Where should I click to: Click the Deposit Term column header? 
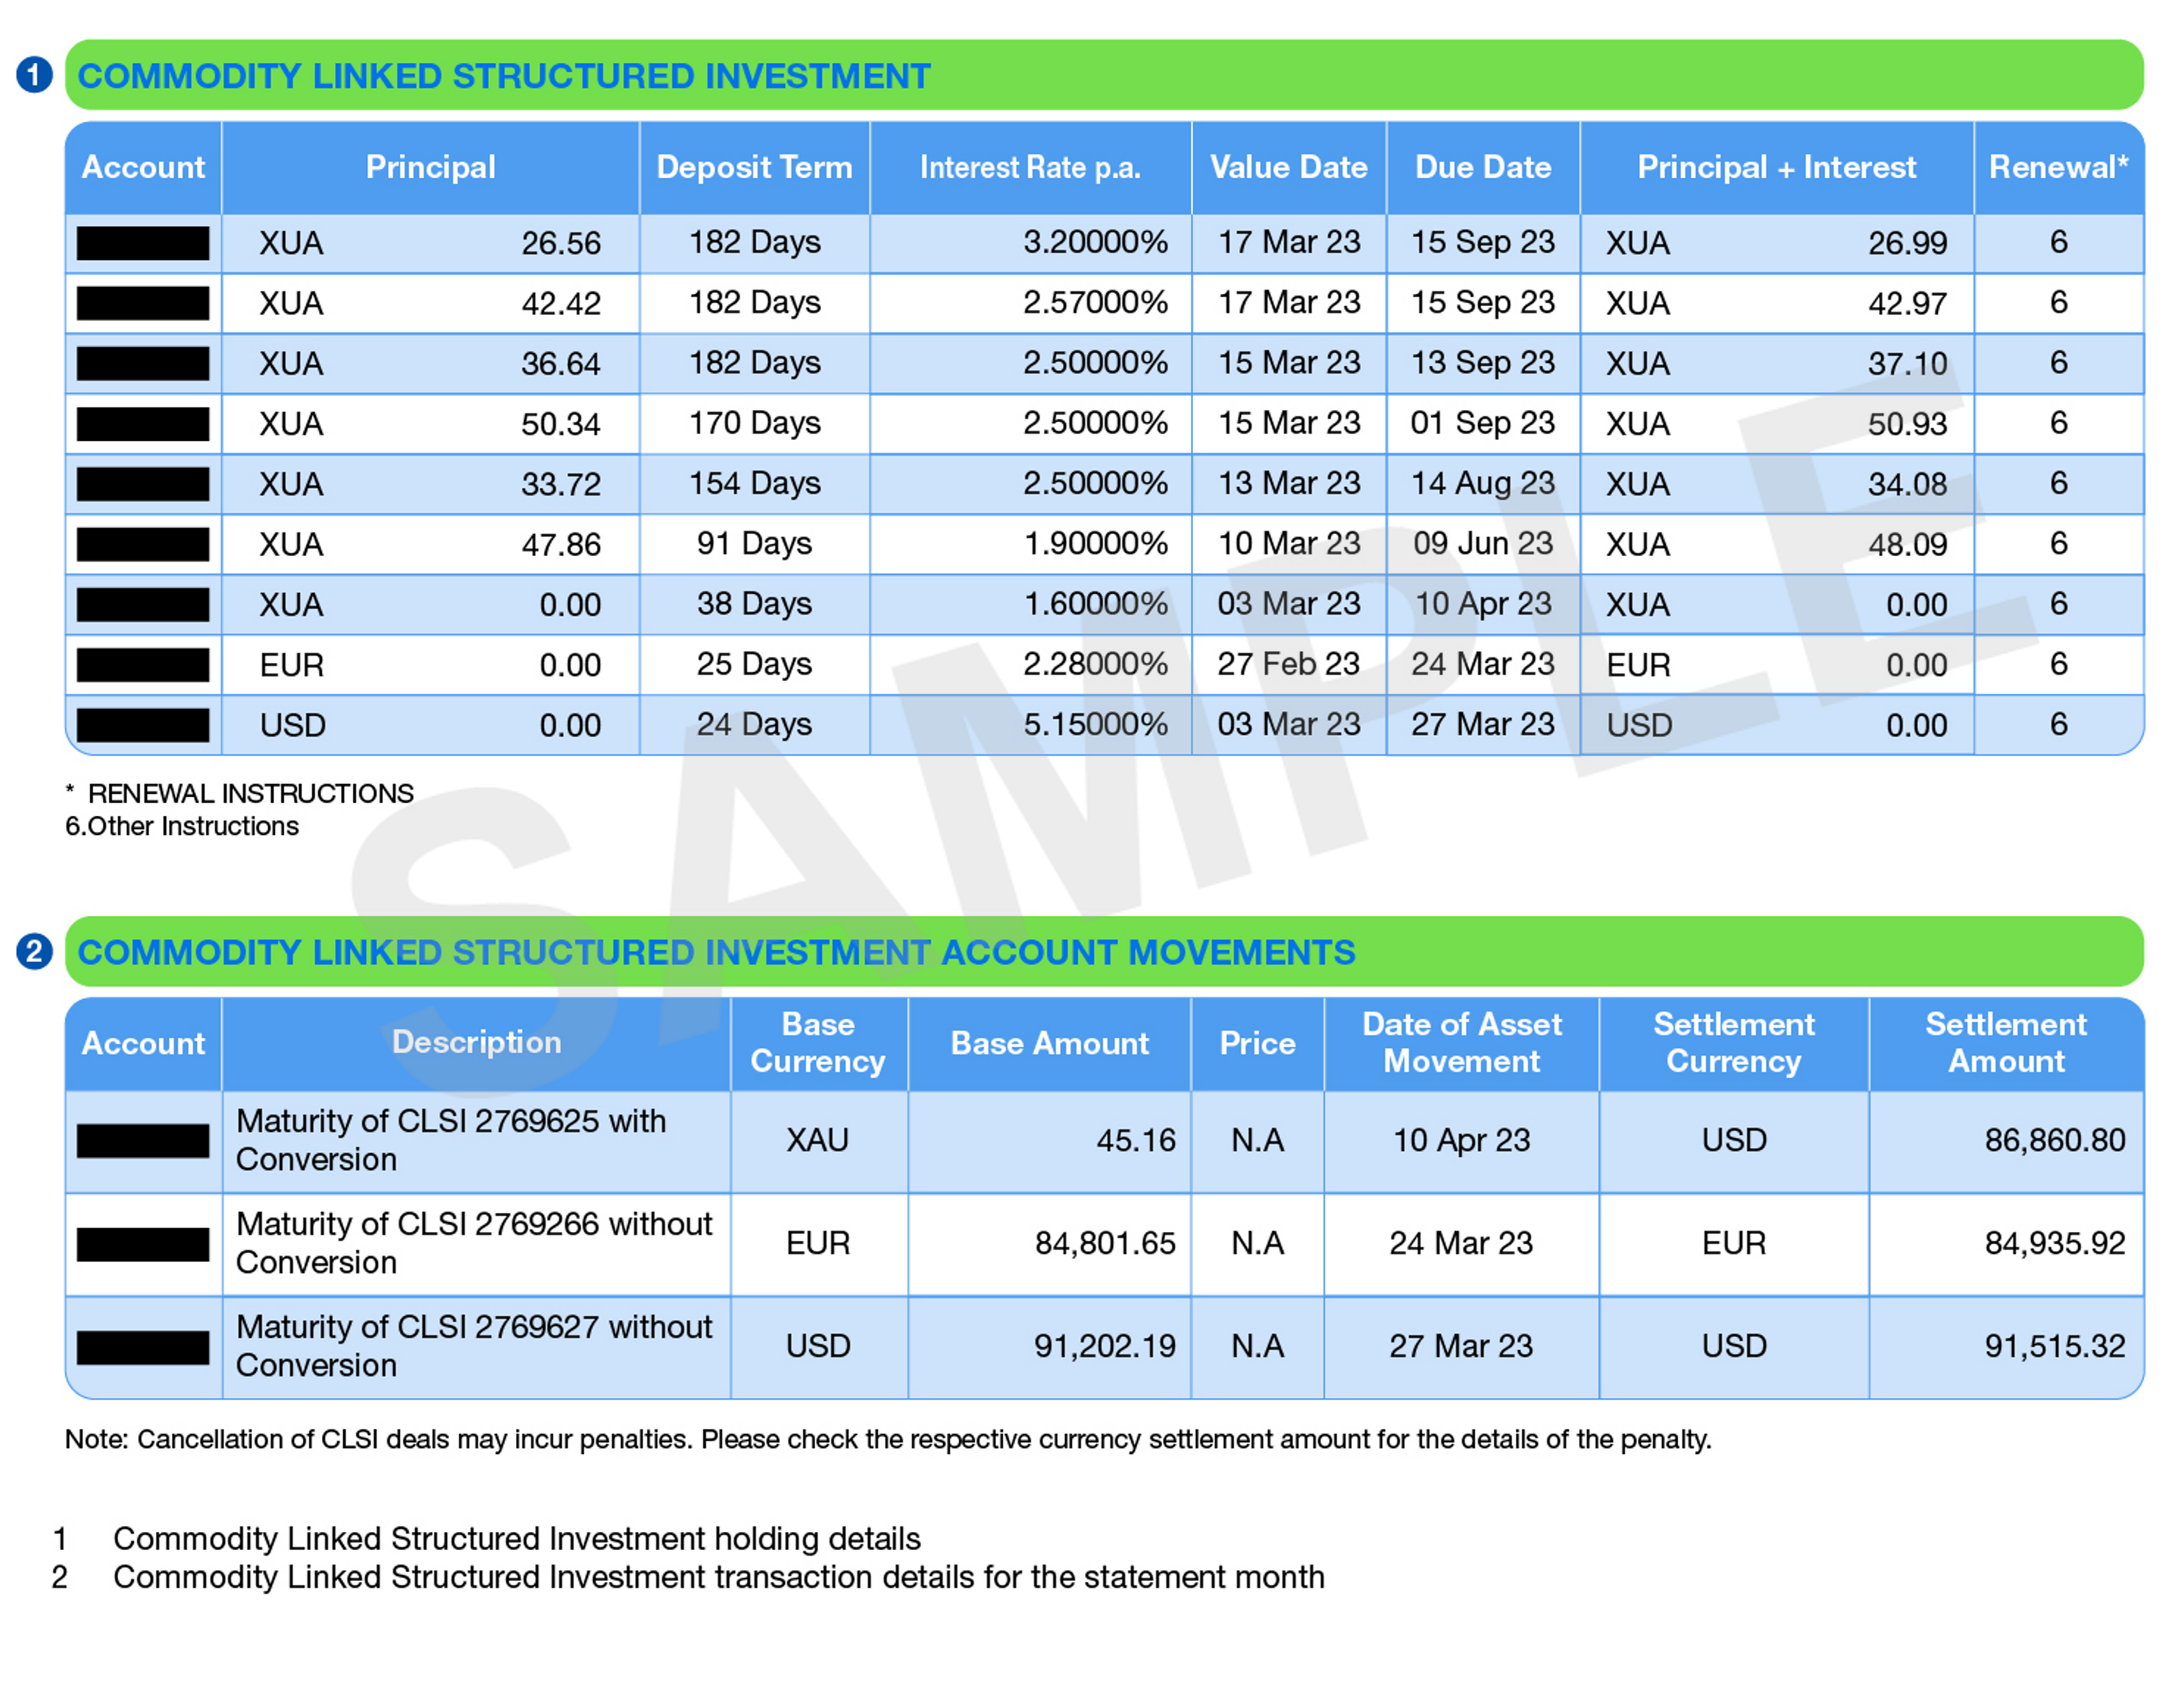tap(754, 167)
